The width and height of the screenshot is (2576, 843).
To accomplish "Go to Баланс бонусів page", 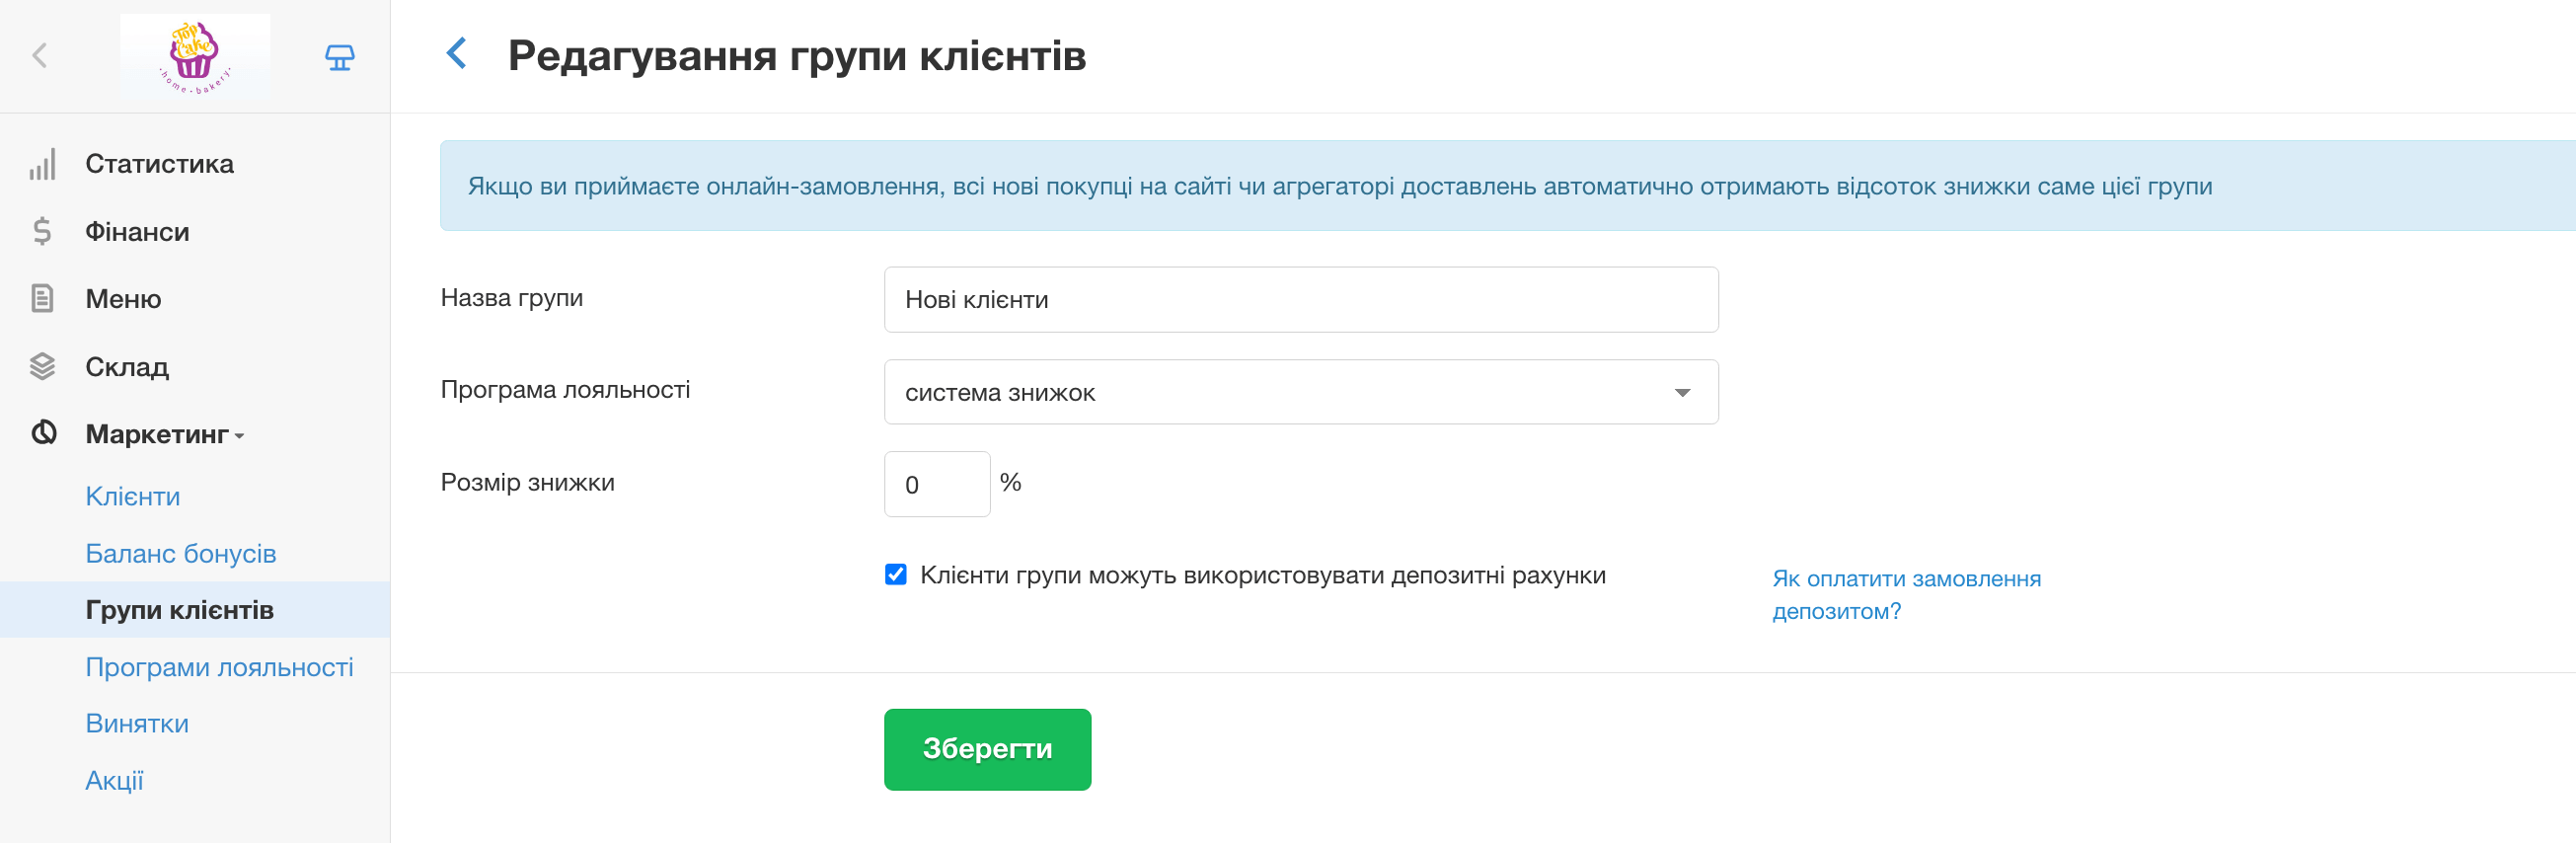I will point(180,554).
